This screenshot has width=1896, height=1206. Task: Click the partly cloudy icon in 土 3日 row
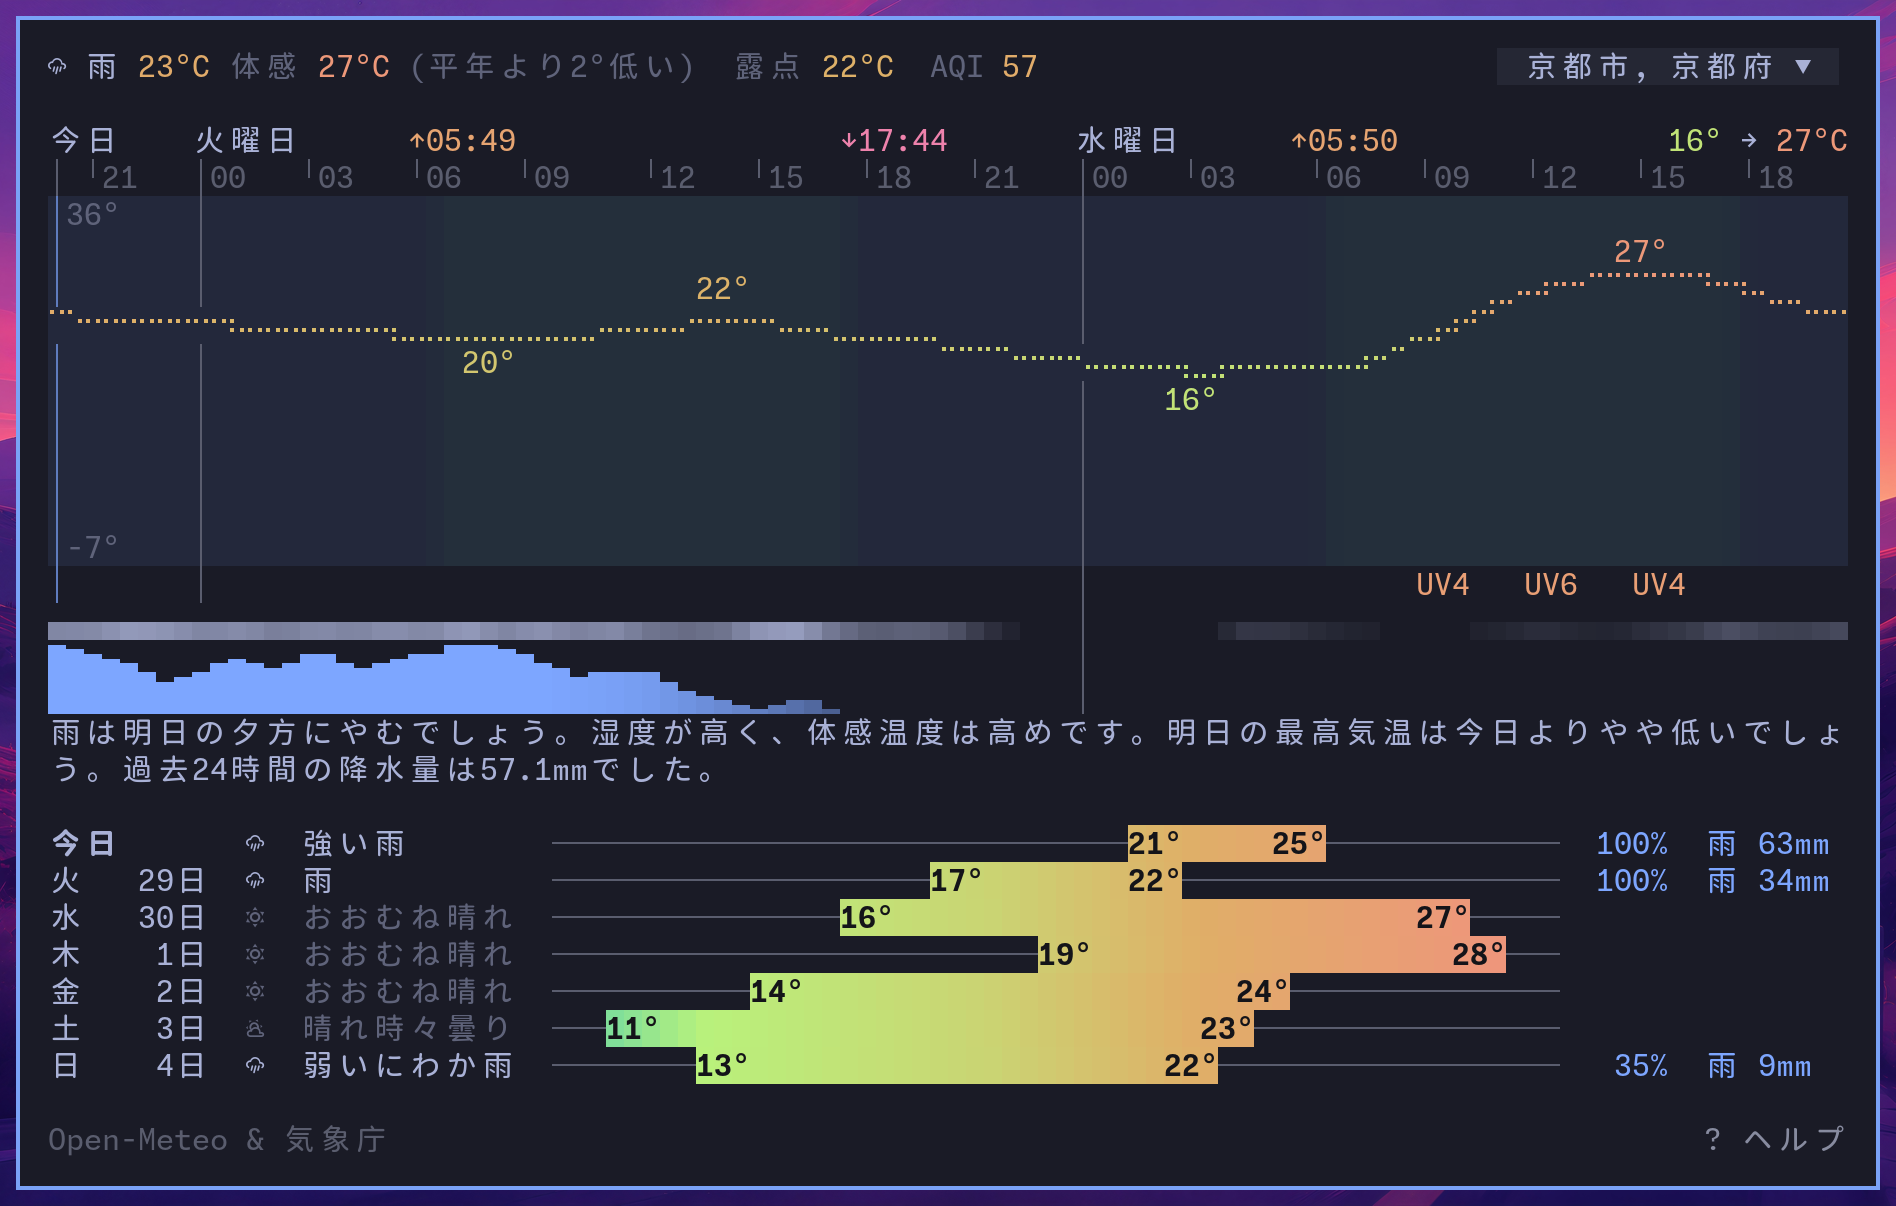click(x=255, y=1029)
